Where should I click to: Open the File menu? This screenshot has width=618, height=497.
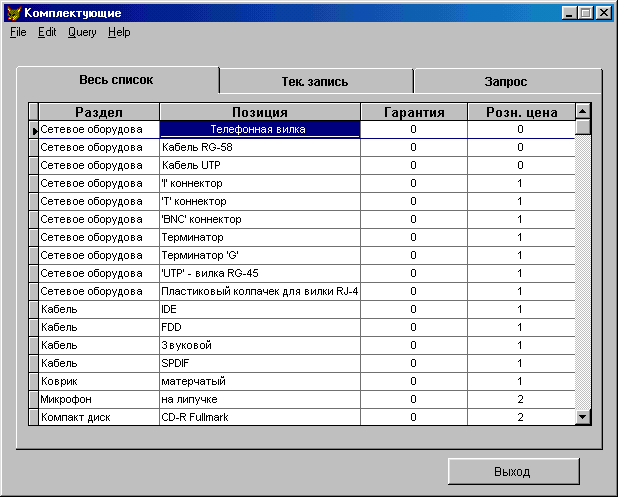click(x=18, y=32)
